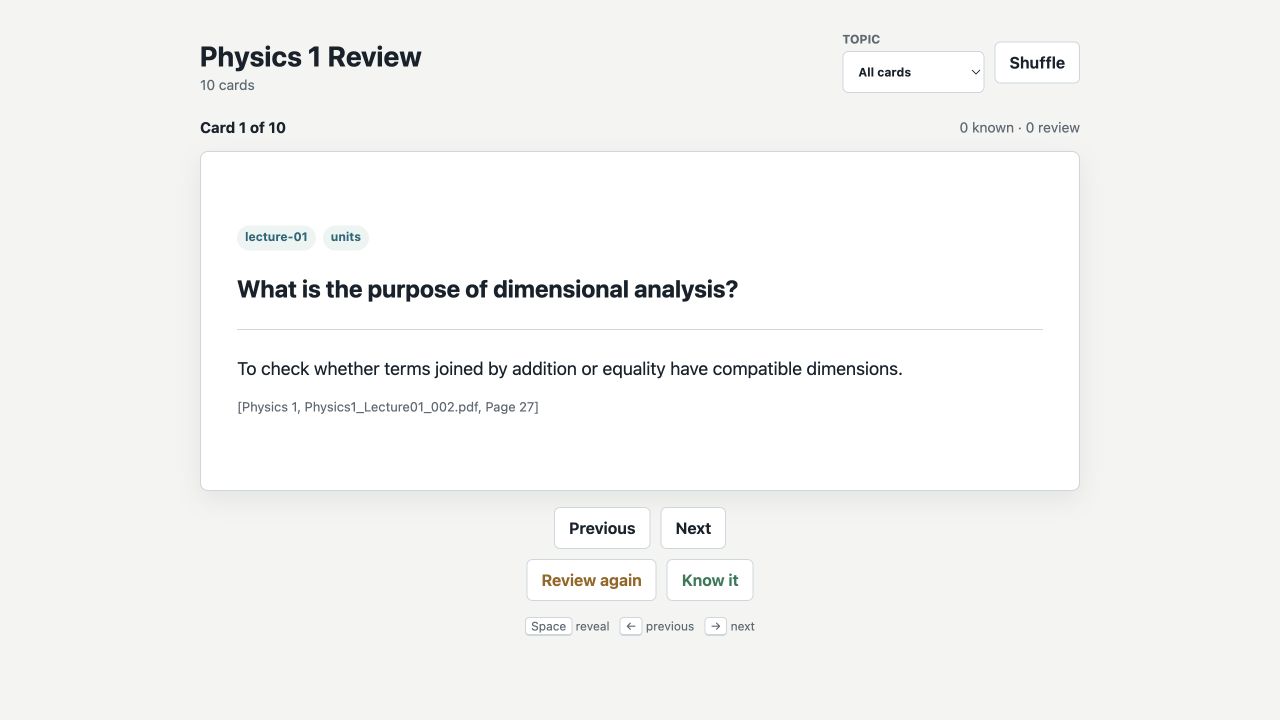Screen dimensions: 1280x720
Task: Select the lecture-01 tag
Action: pyautogui.click(x=276, y=237)
